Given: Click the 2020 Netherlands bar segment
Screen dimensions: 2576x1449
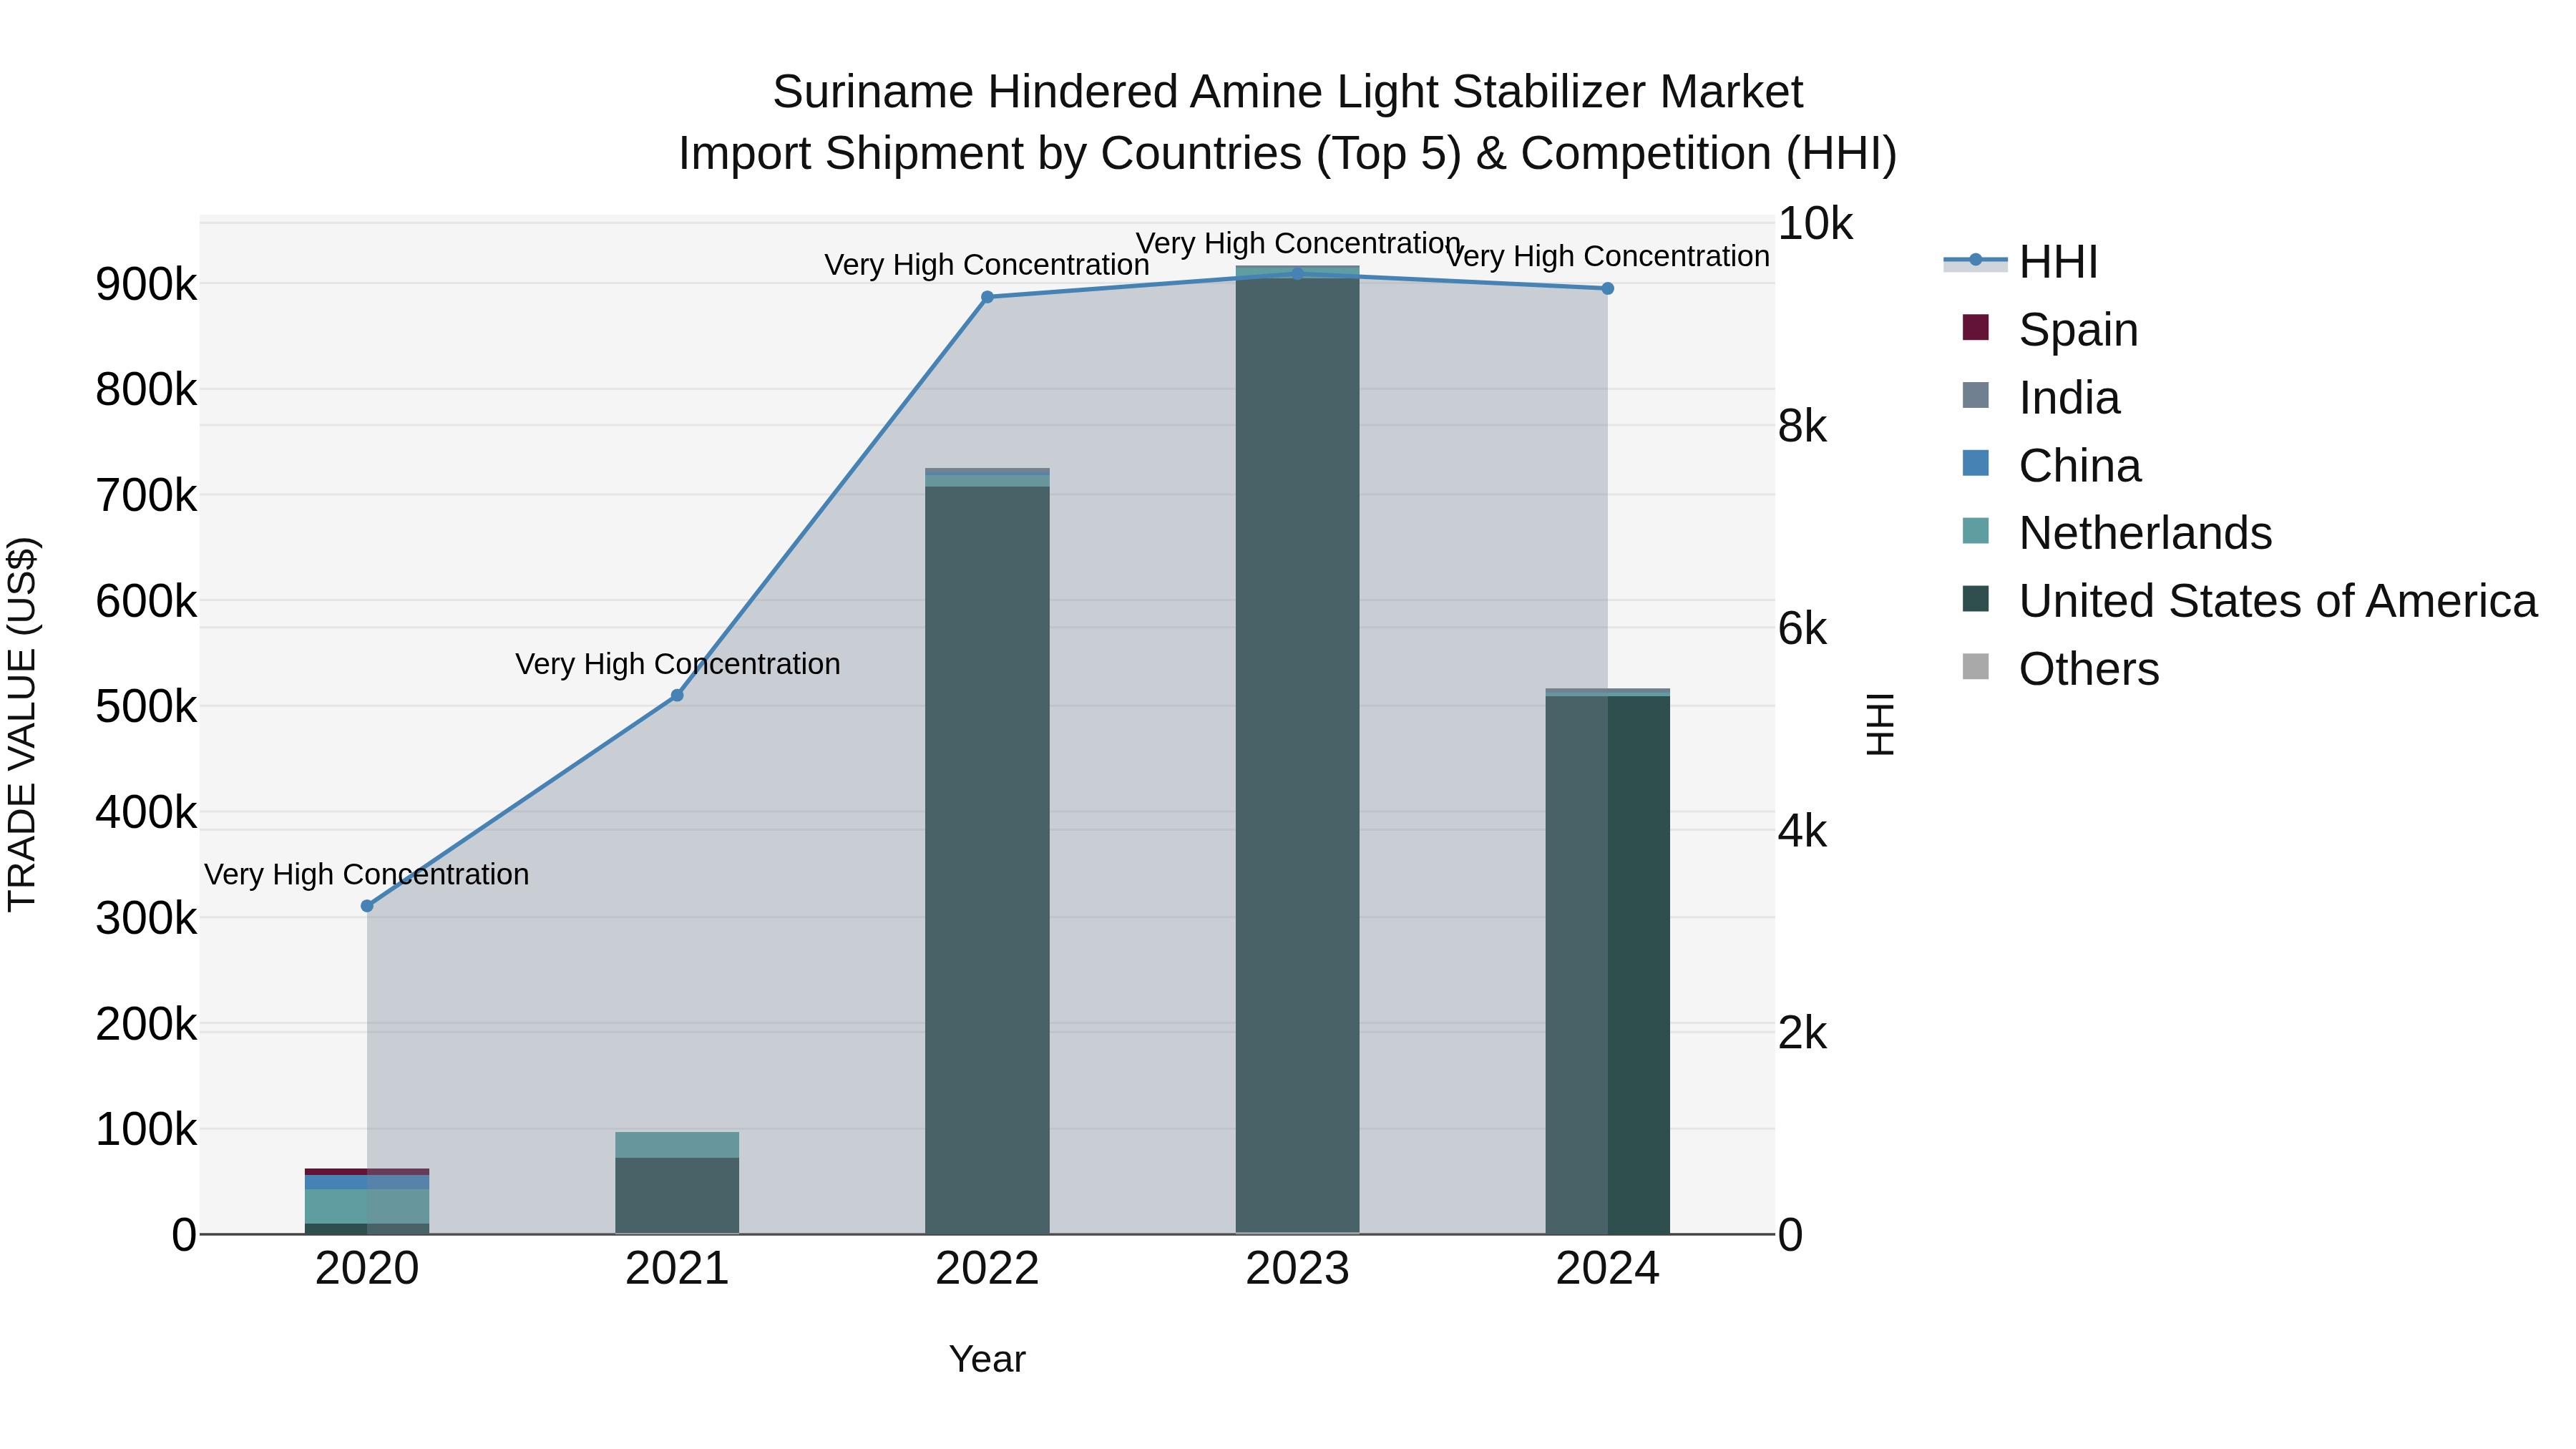Looking at the screenshot, I should [367, 1207].
